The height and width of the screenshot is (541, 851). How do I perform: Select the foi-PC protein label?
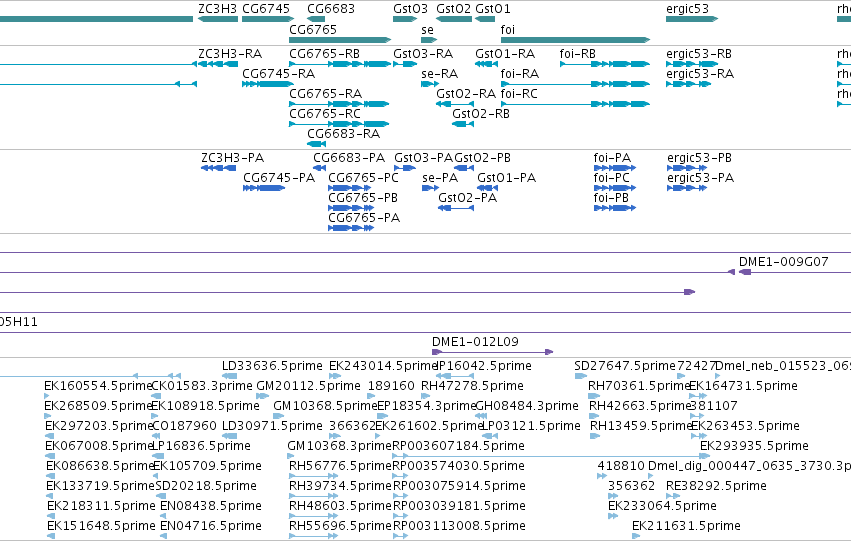[x=612, y=178]
